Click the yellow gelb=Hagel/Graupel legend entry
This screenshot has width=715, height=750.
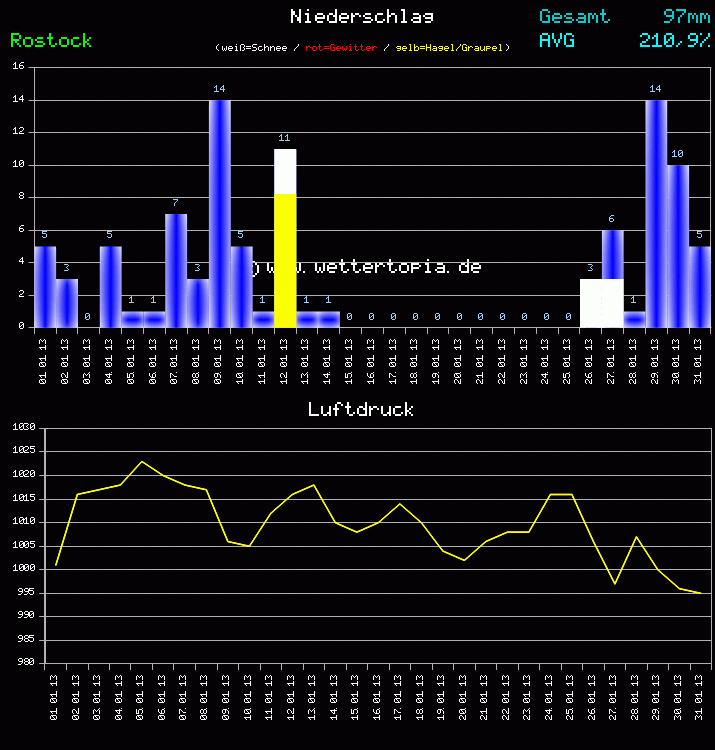450,48
